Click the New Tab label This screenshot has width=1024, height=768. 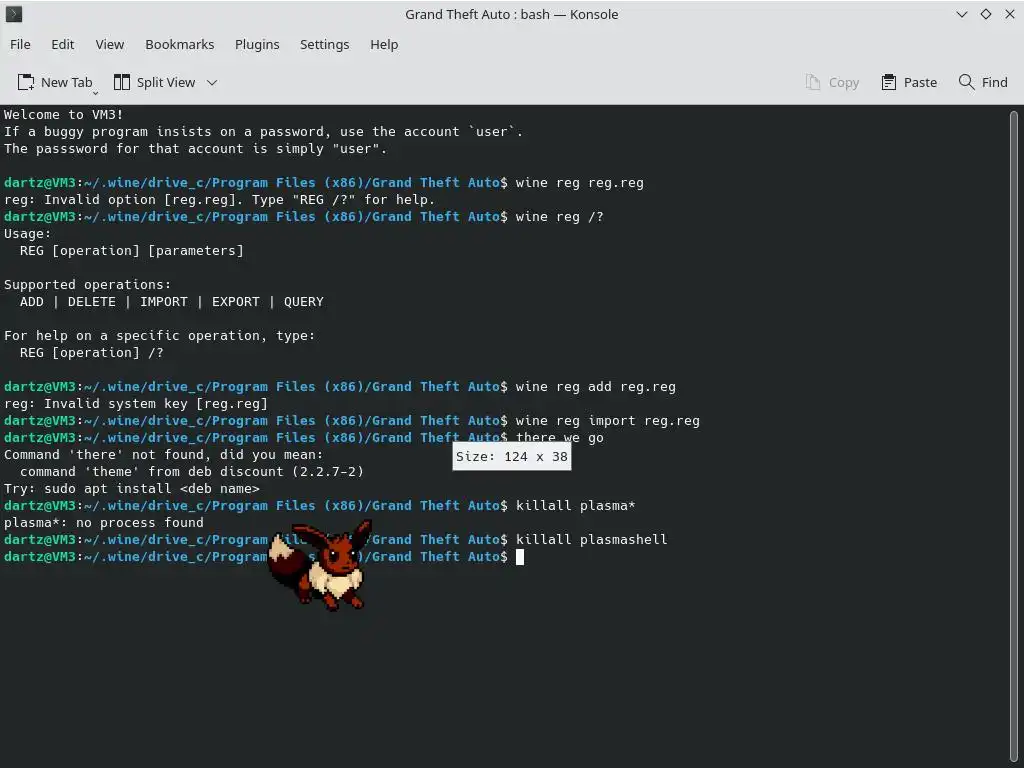[x=67, y=82]
